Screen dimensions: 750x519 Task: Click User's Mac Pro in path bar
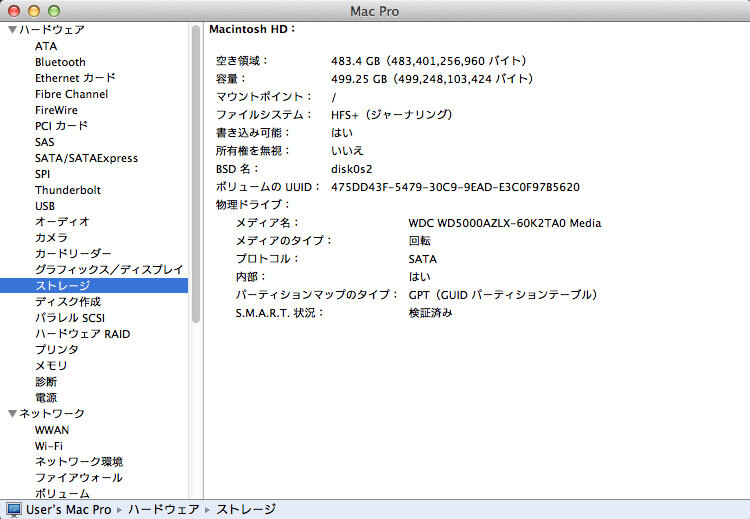[68, 509]
